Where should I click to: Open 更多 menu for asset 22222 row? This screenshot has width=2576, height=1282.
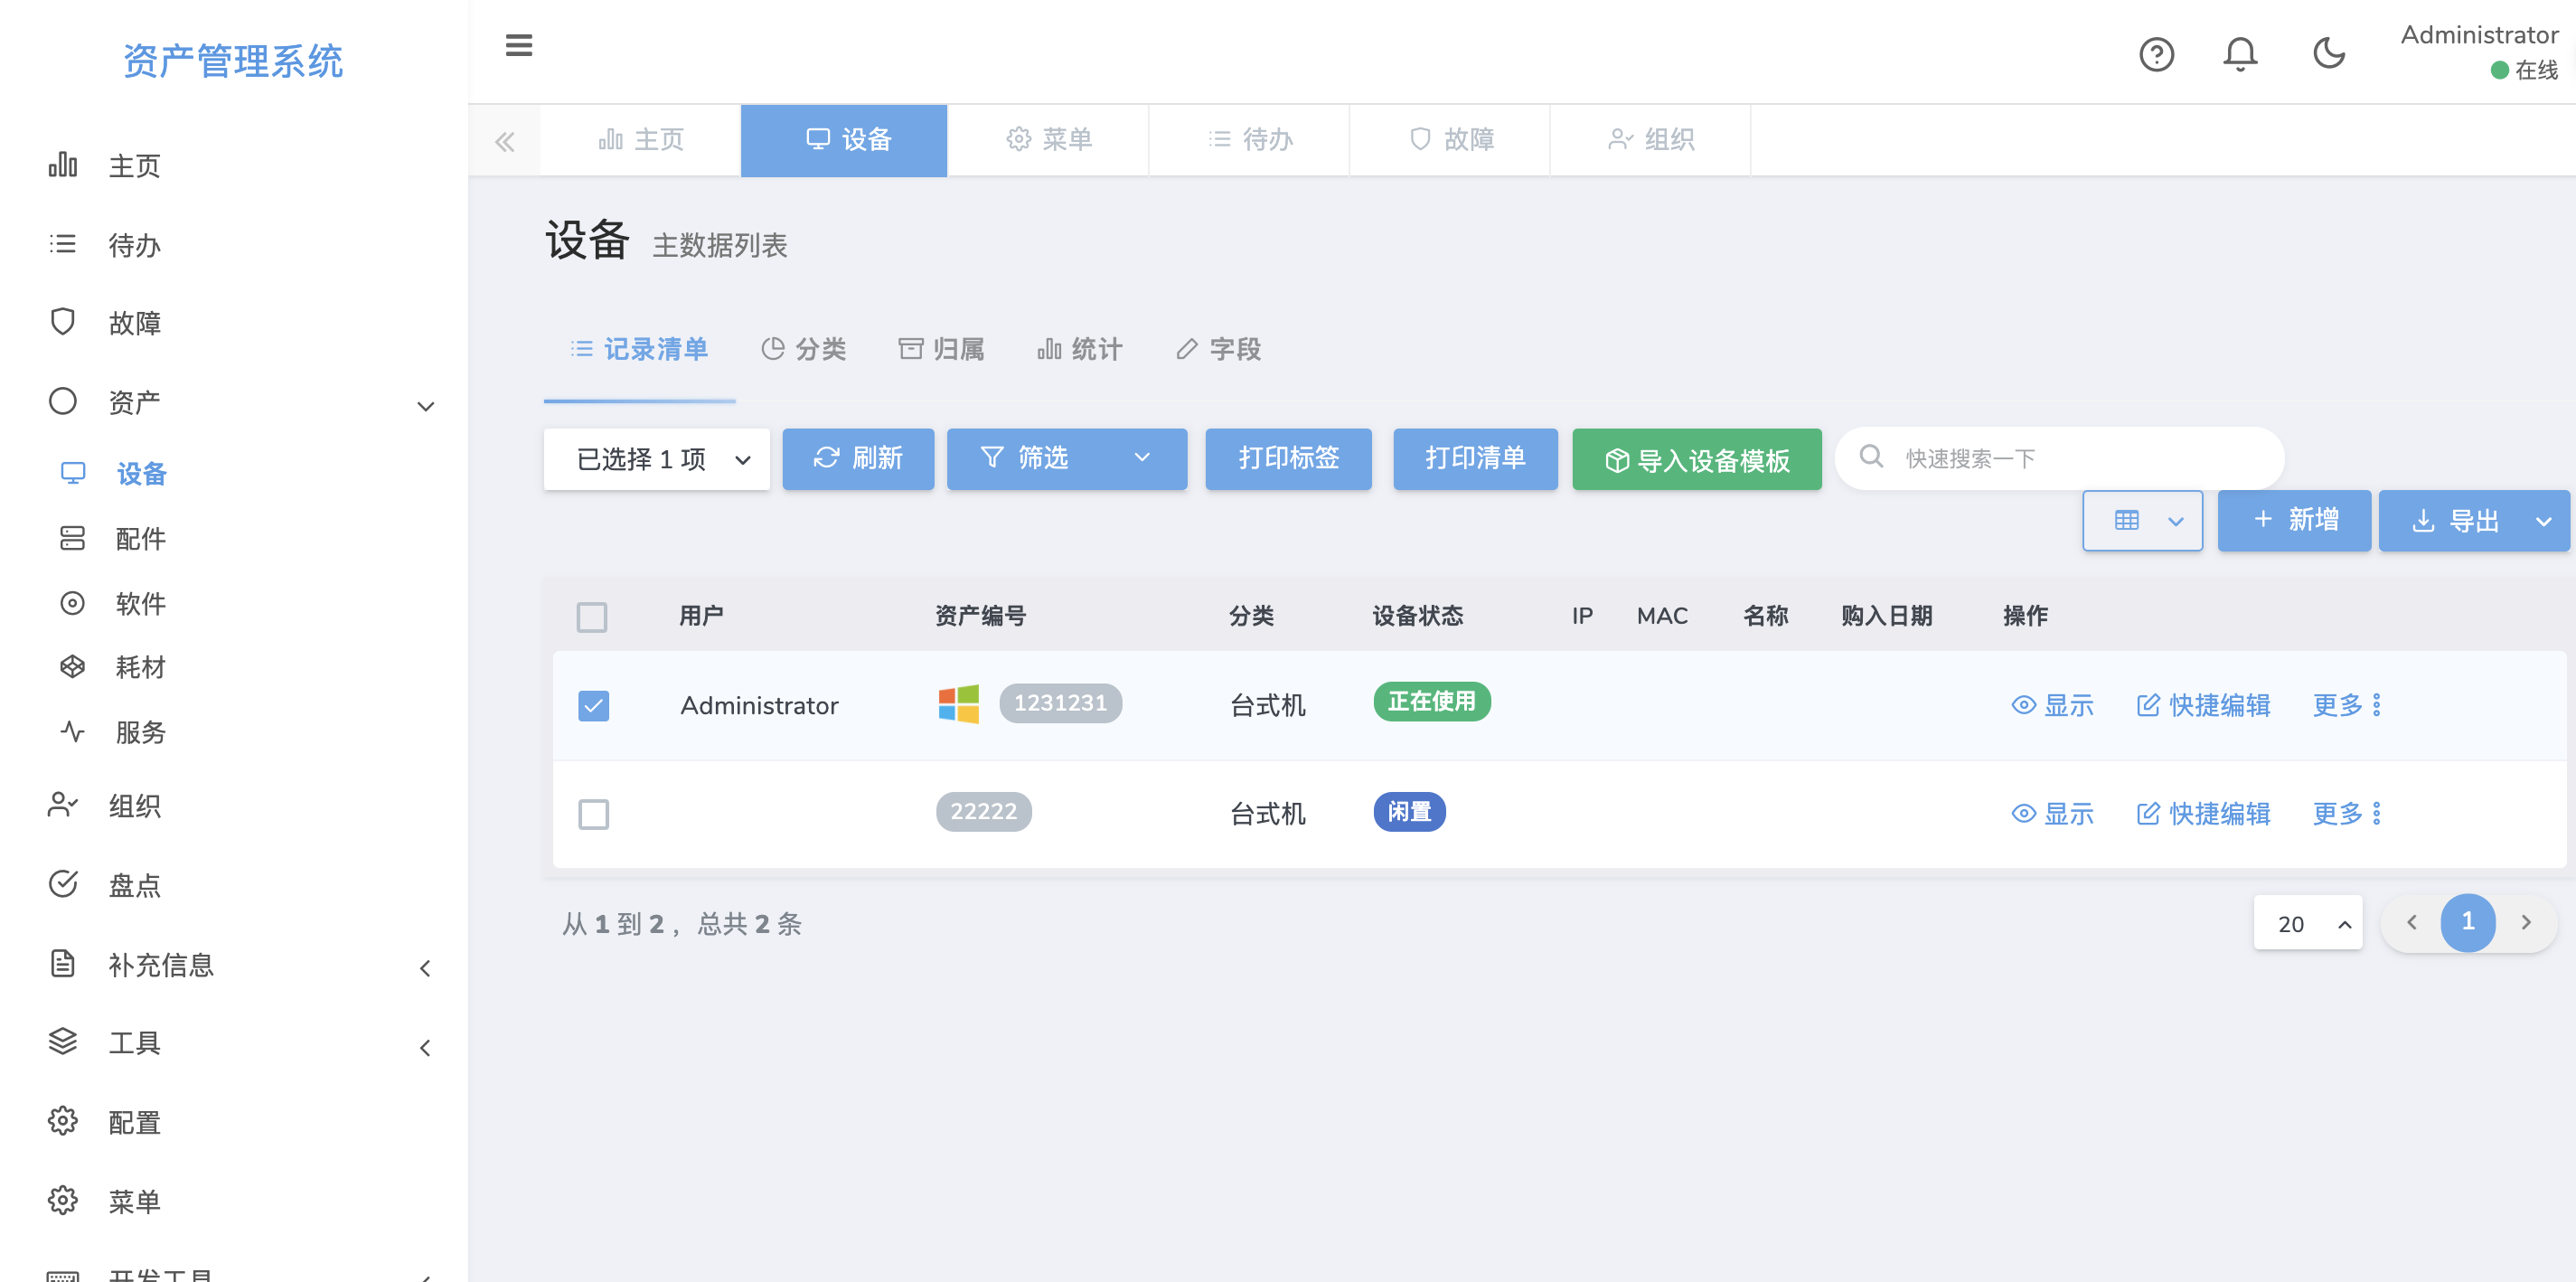[x=2347, y=813]
